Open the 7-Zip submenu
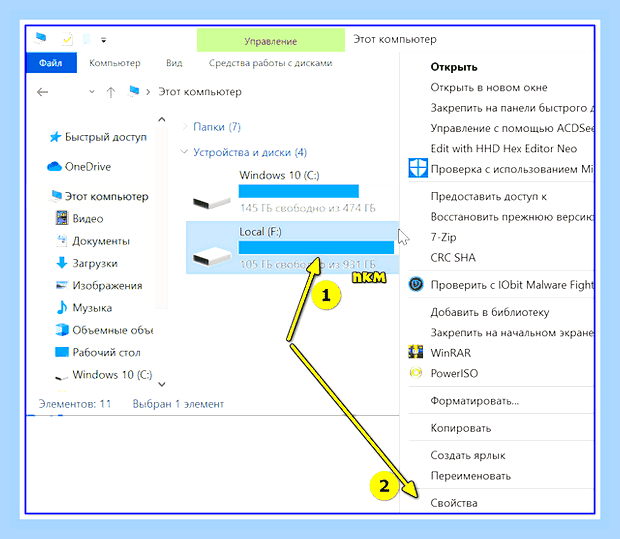 [443, 237]
